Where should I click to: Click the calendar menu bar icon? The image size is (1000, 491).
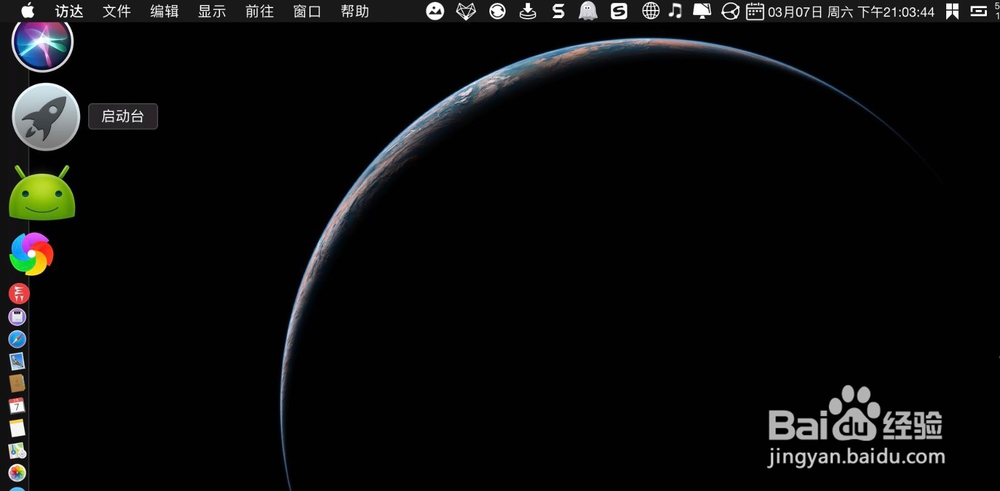(x=755, y=11)
